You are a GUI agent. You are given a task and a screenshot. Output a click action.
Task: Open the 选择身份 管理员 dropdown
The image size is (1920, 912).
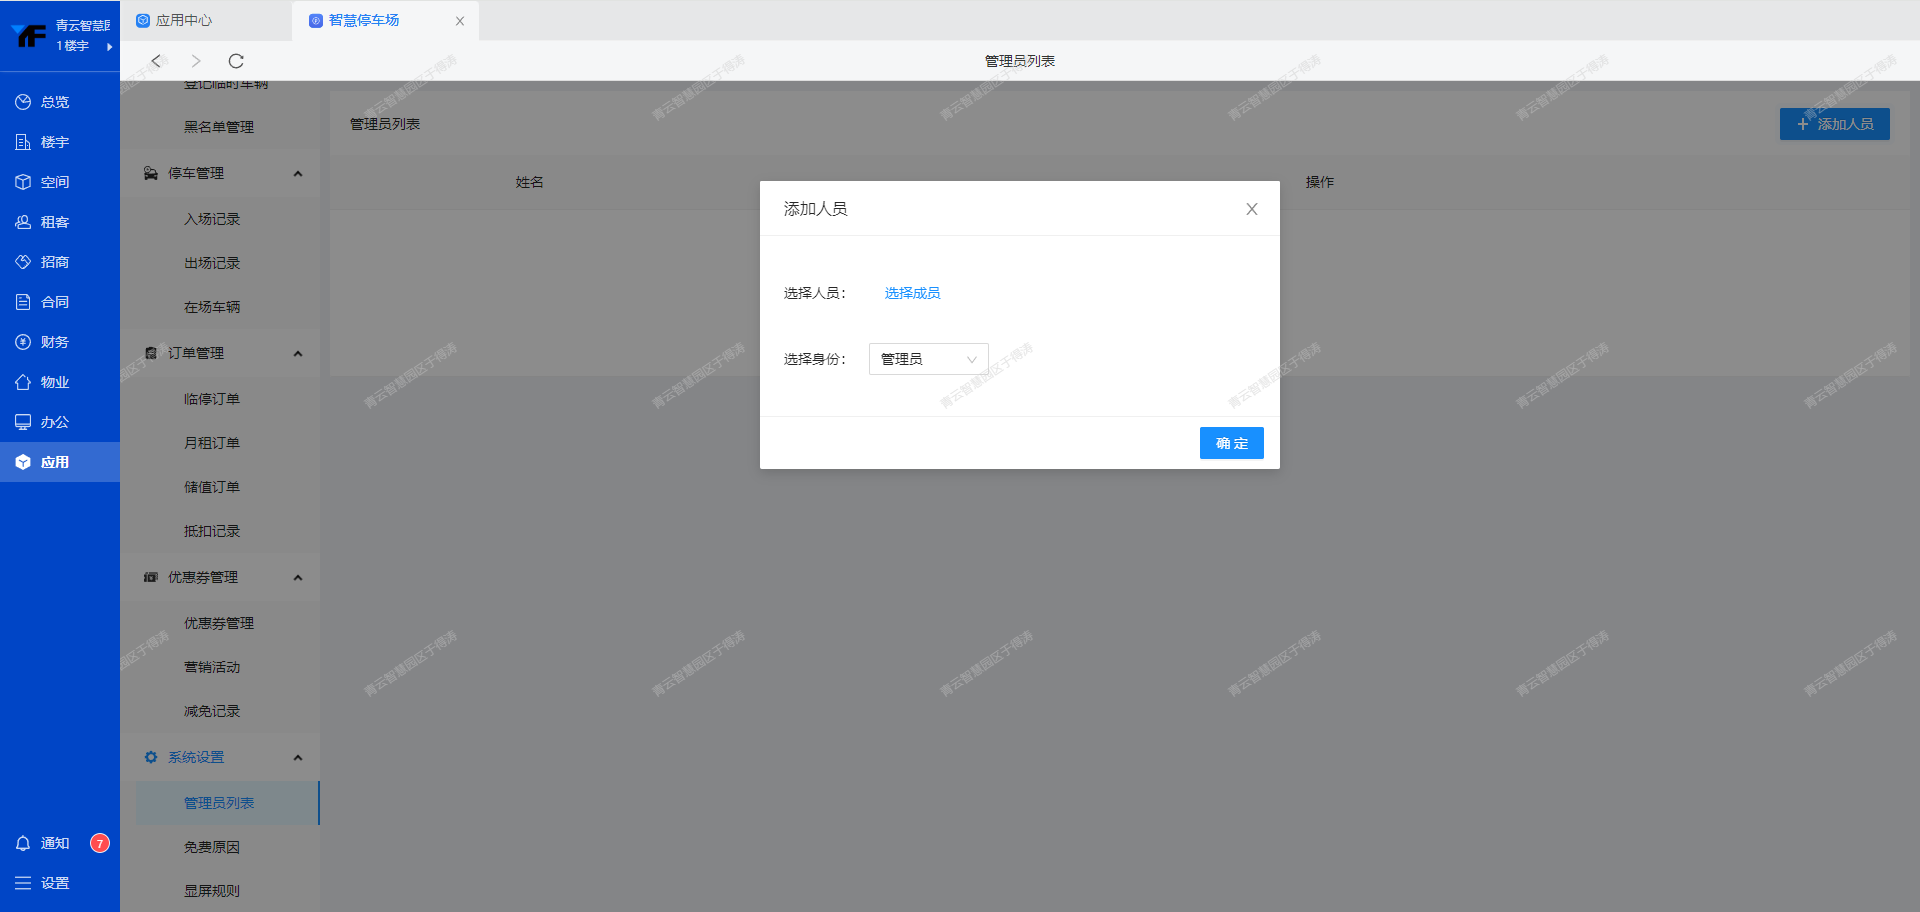coord(928,359)
